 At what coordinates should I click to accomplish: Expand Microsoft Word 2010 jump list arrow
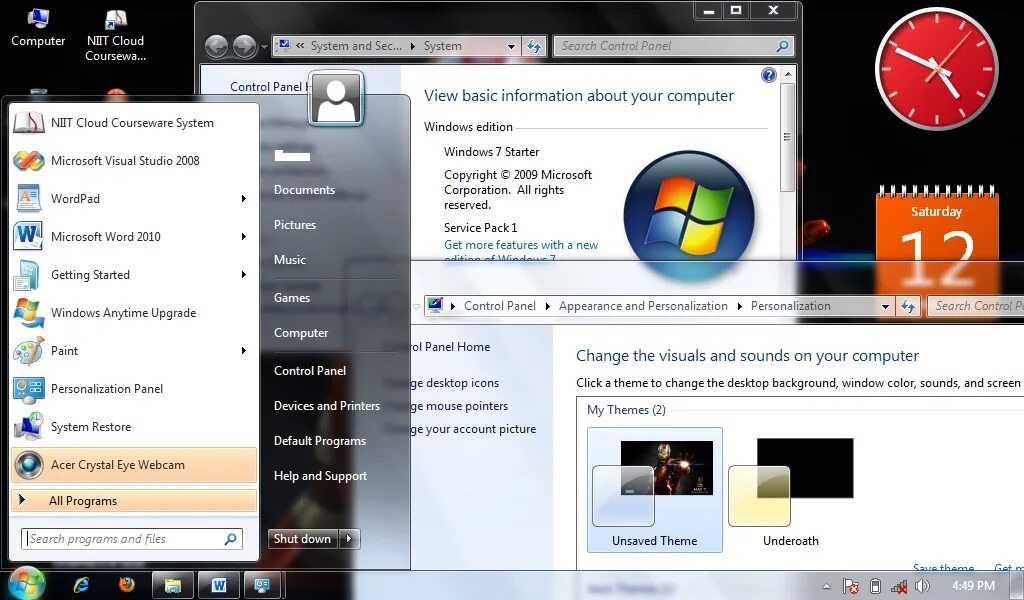244,236
